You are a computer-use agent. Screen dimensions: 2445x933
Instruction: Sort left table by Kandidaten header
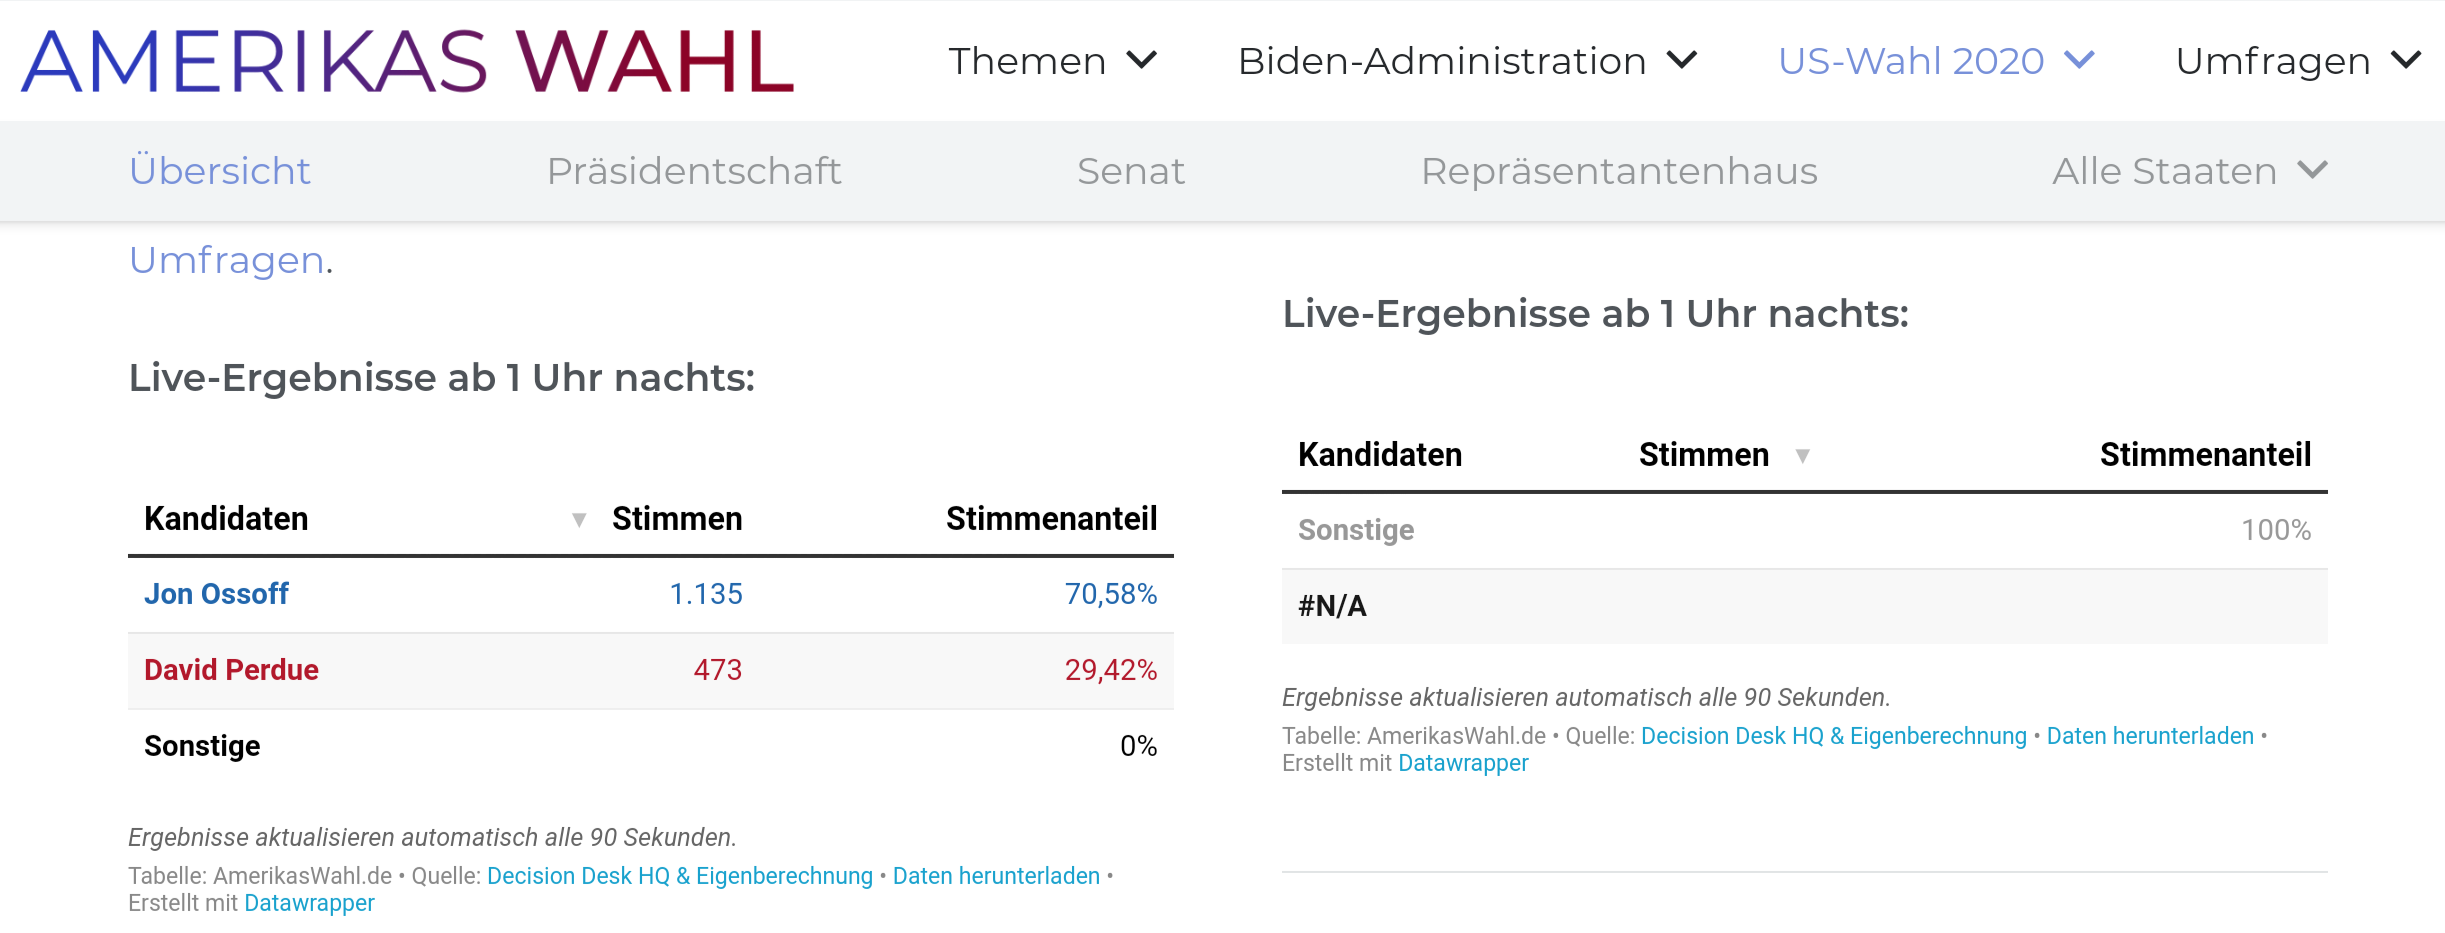[x=226, y=519]
